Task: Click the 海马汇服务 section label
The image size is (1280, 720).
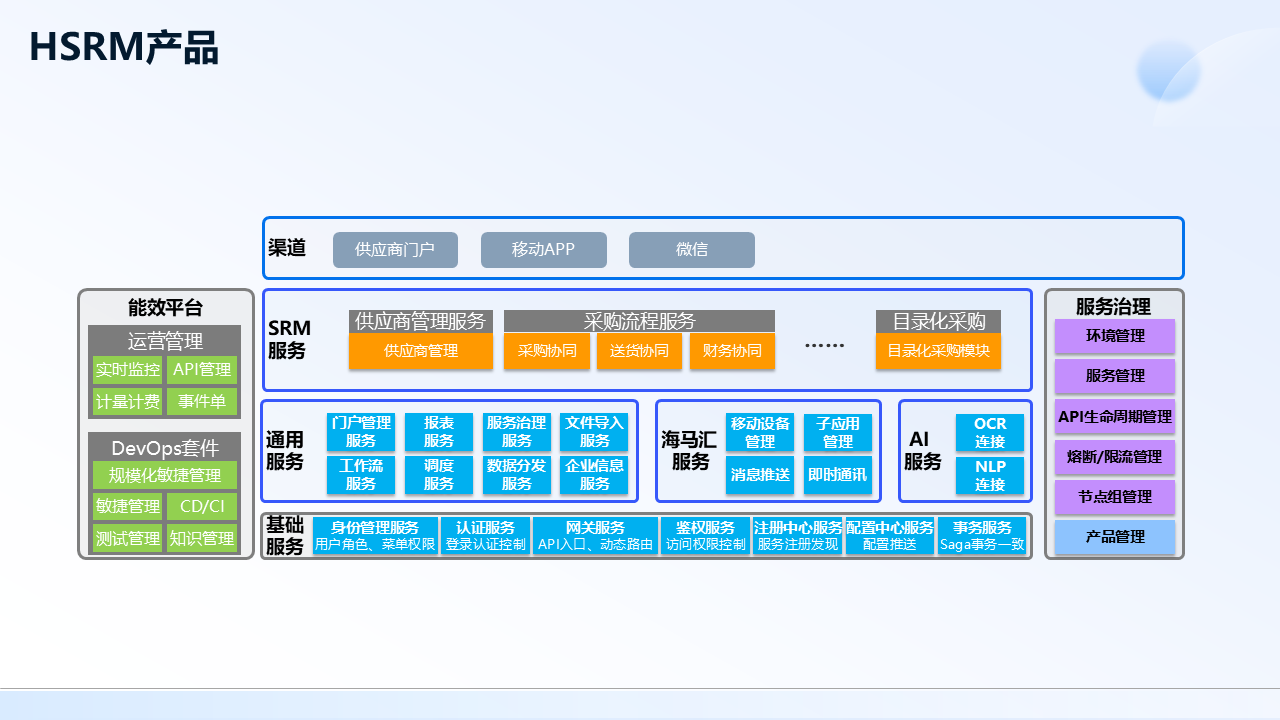Action: click(x=689, y=451)
